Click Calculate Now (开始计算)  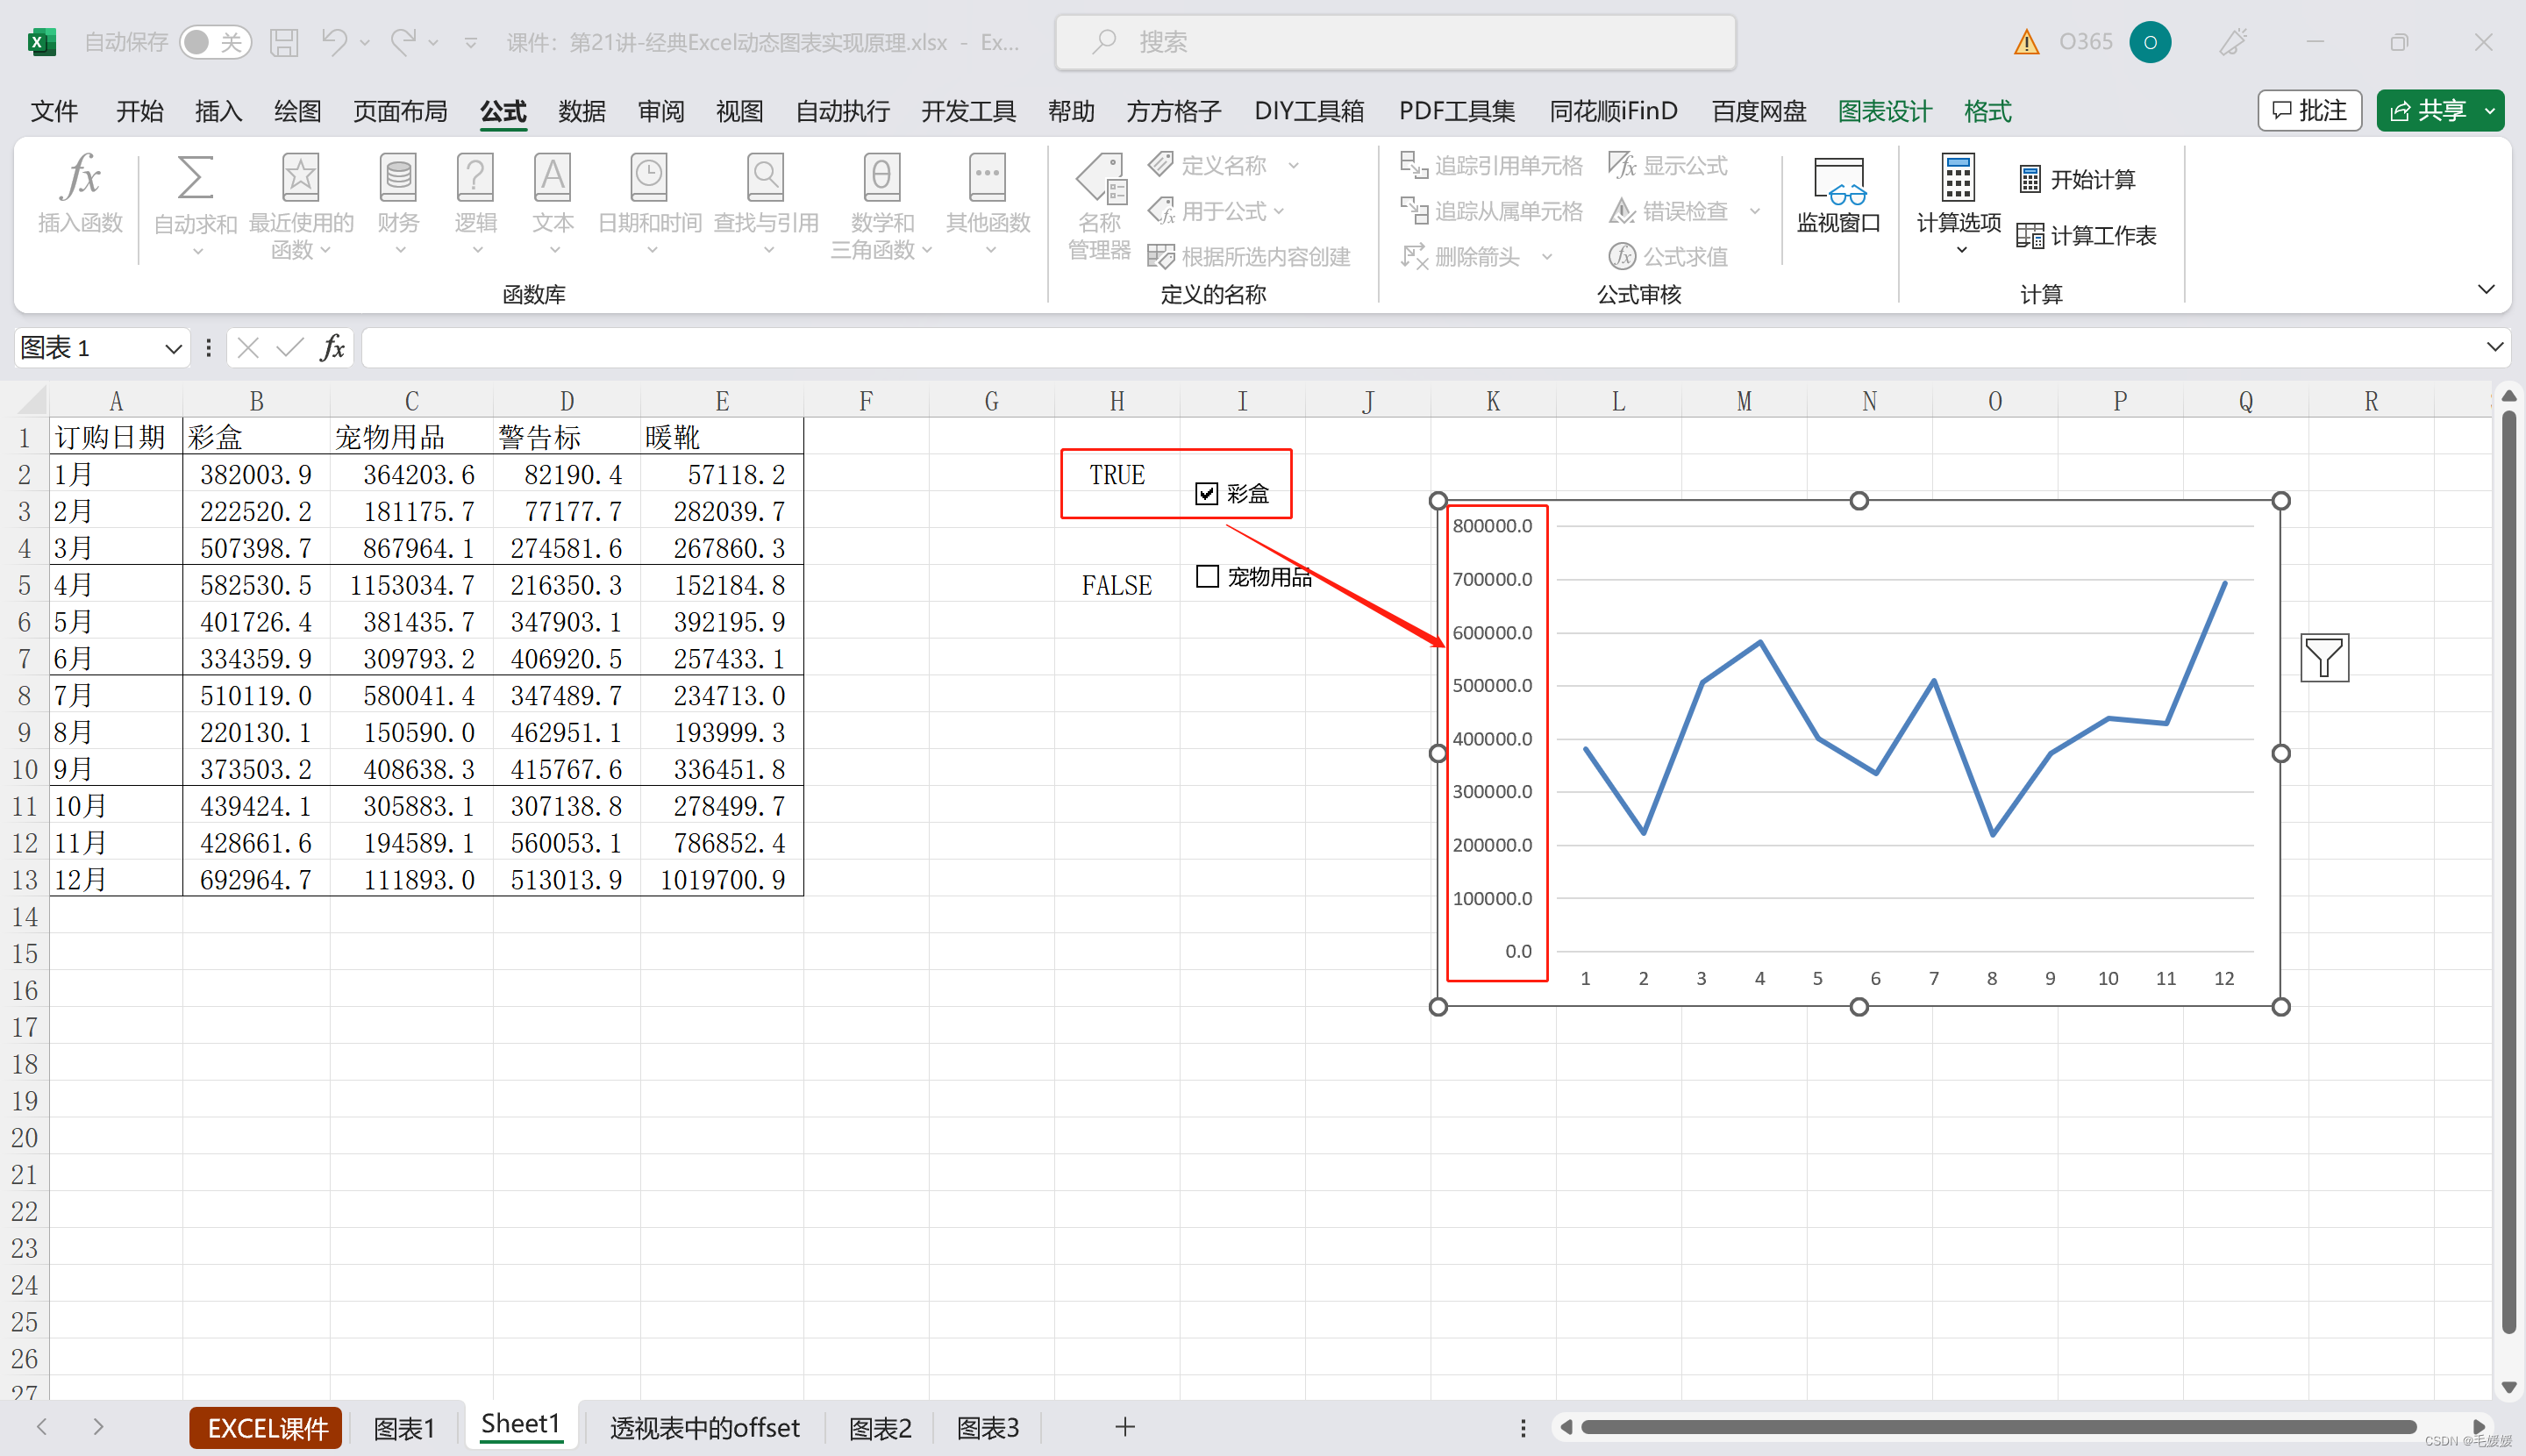2077,179
